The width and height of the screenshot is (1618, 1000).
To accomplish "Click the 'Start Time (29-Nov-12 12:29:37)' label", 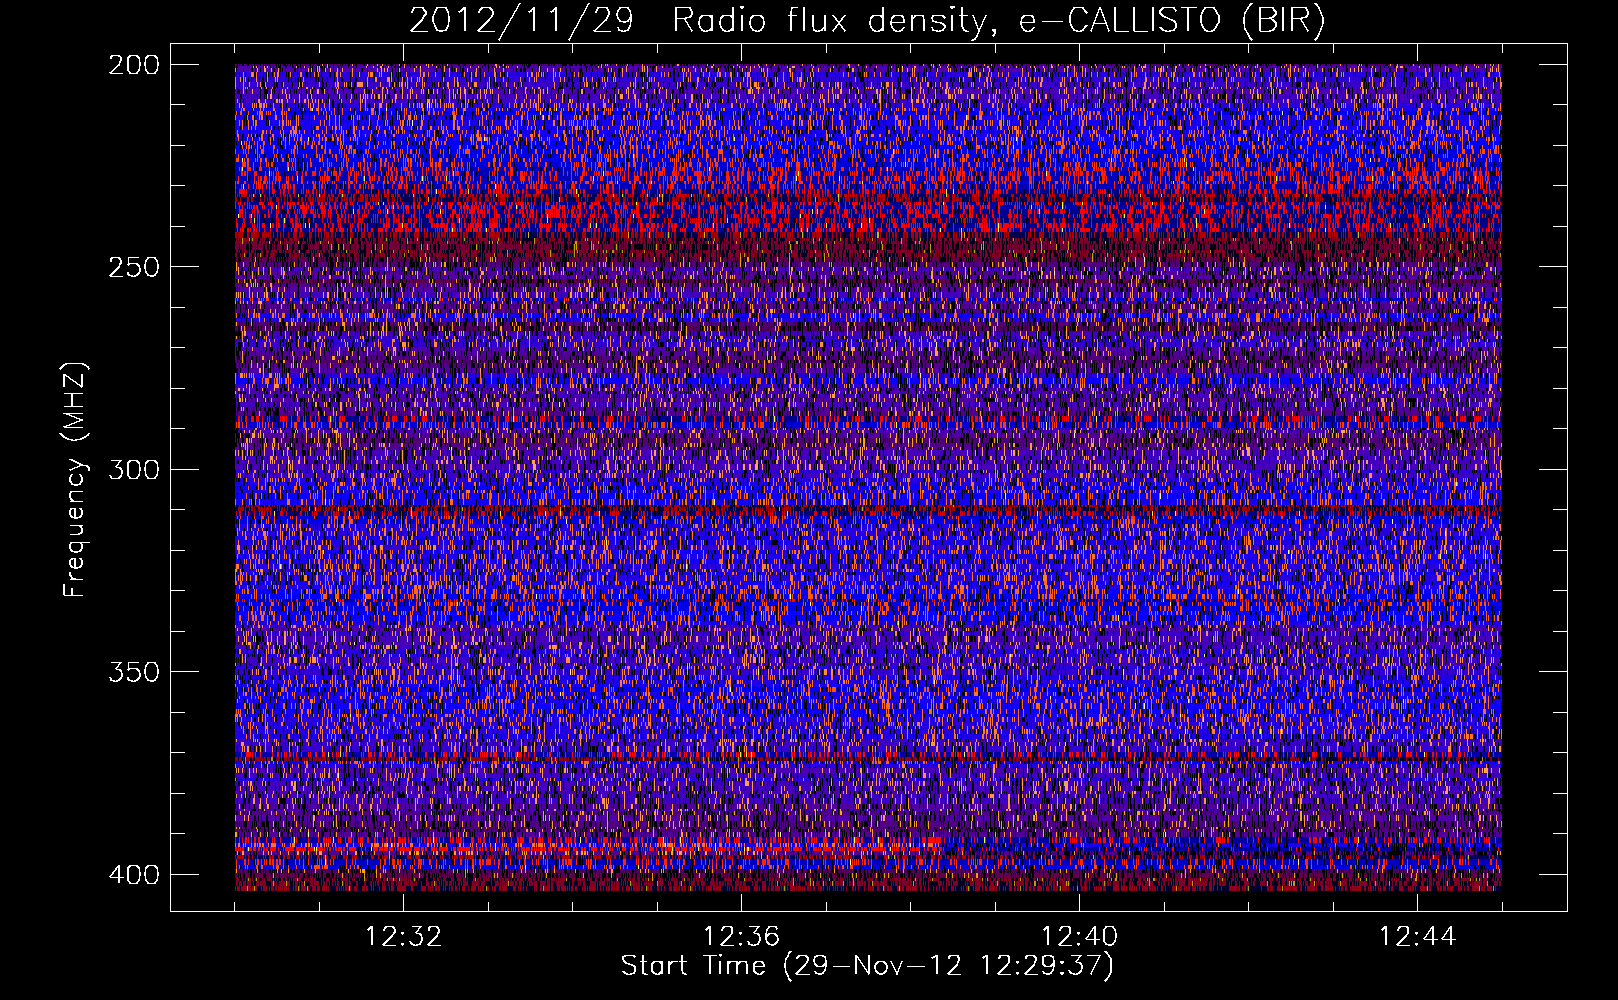I will 867,966.
